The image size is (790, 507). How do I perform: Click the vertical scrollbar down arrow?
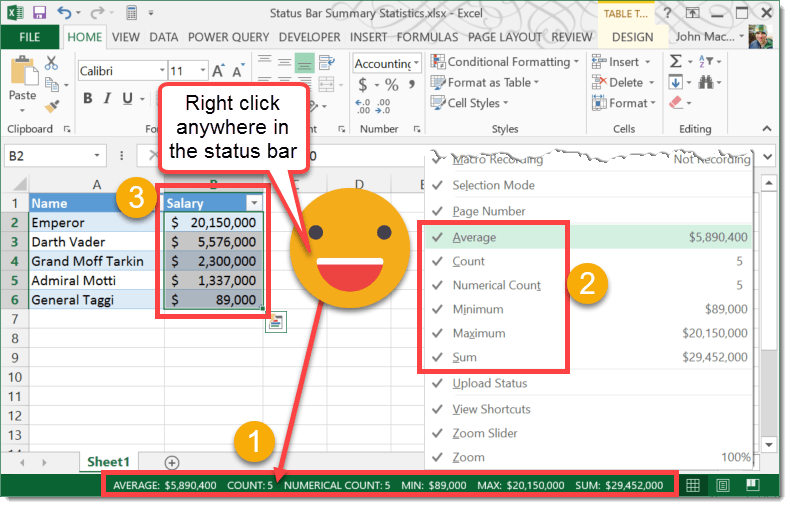click(769, 445)
